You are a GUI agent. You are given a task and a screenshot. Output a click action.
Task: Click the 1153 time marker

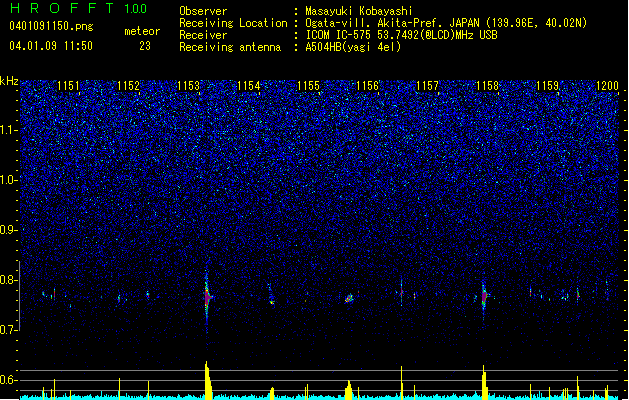click(188, 86)
